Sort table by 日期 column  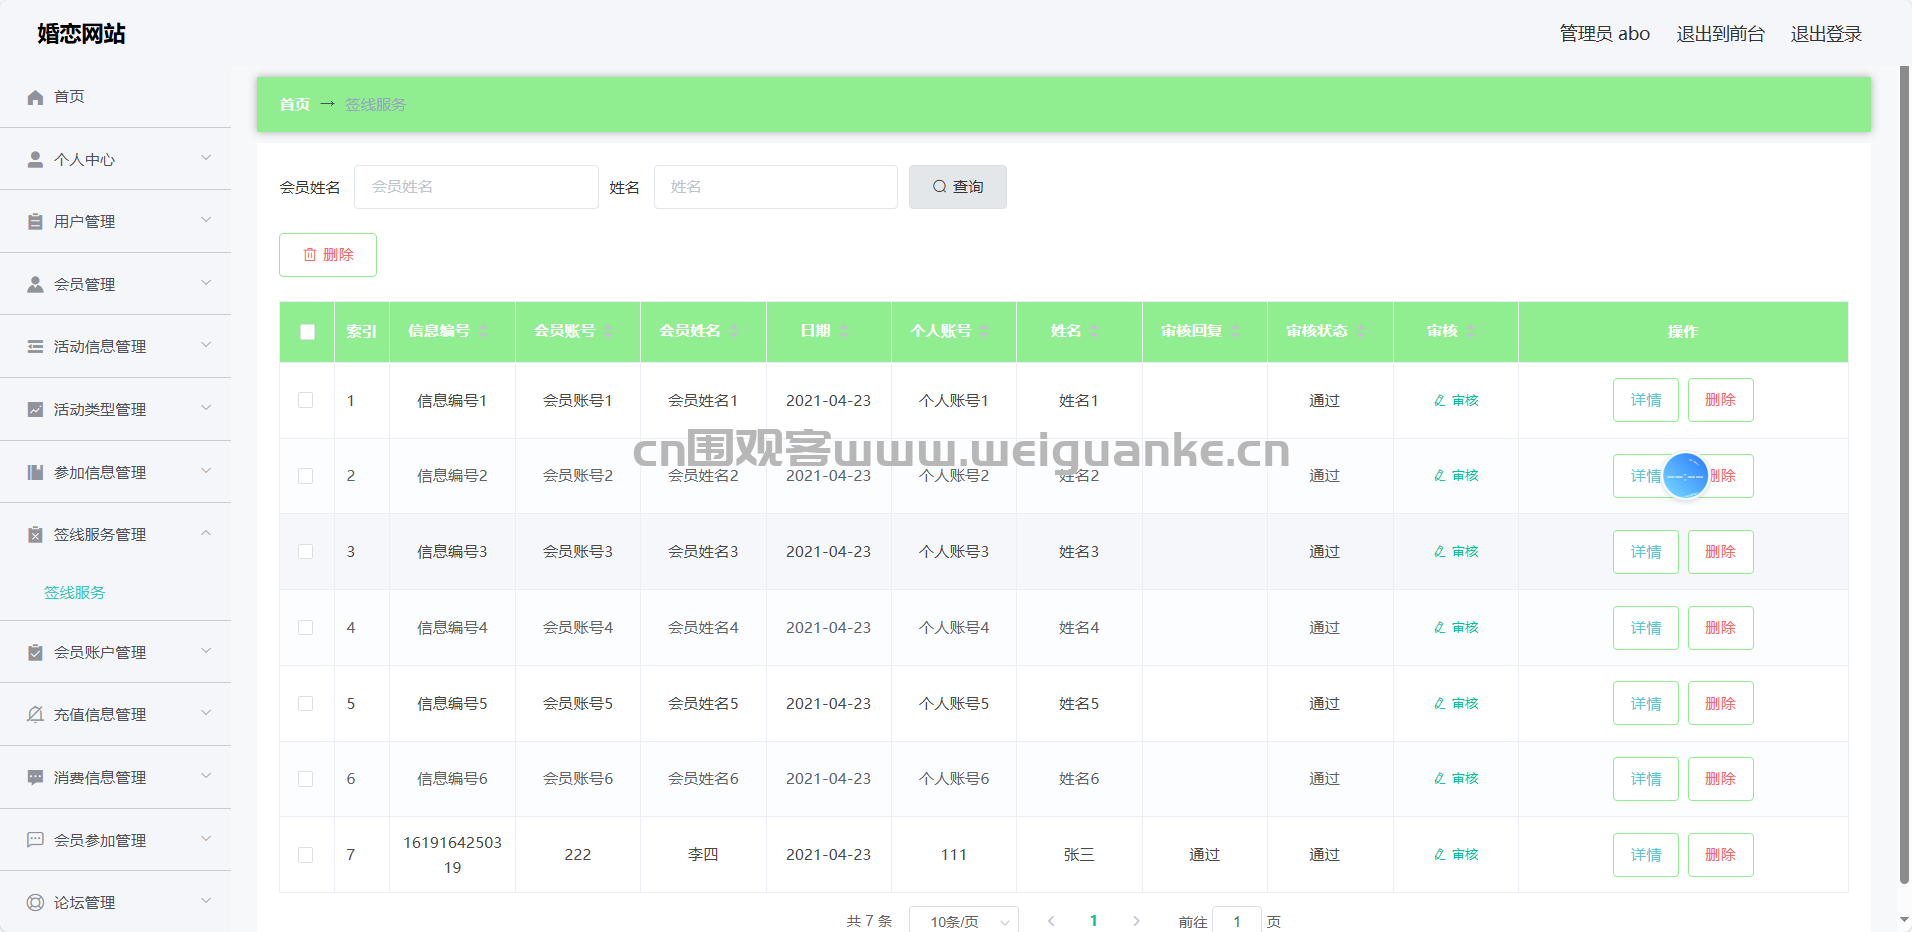click(x=843, y=331)
